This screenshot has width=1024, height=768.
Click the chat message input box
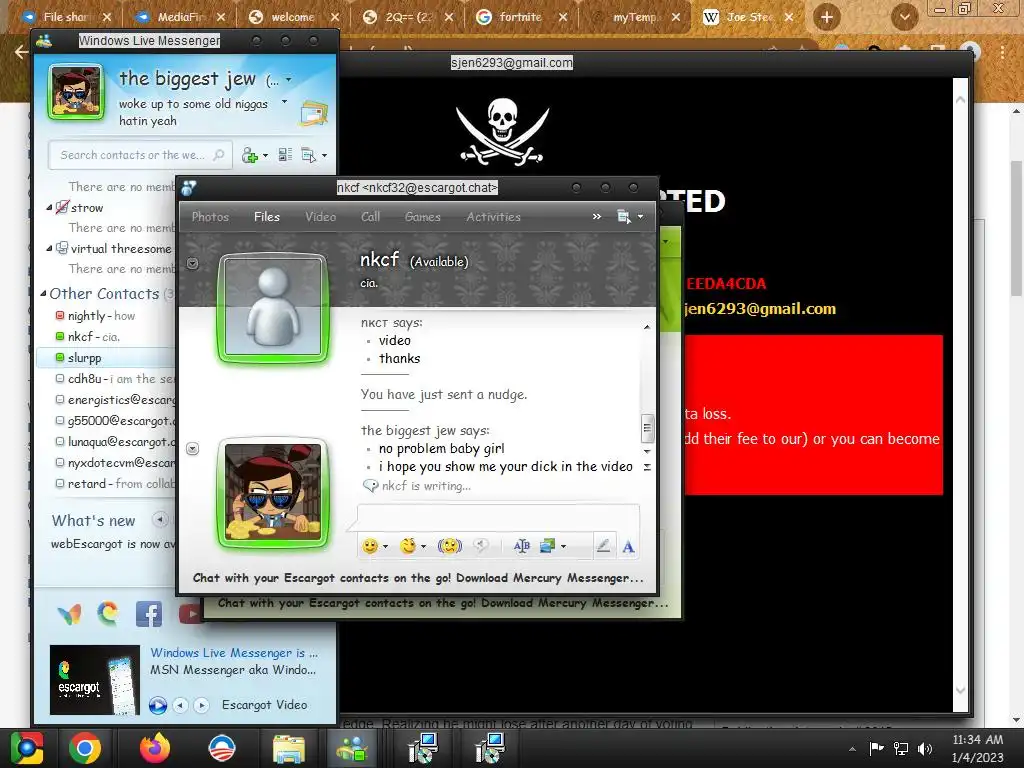point(498,516)
